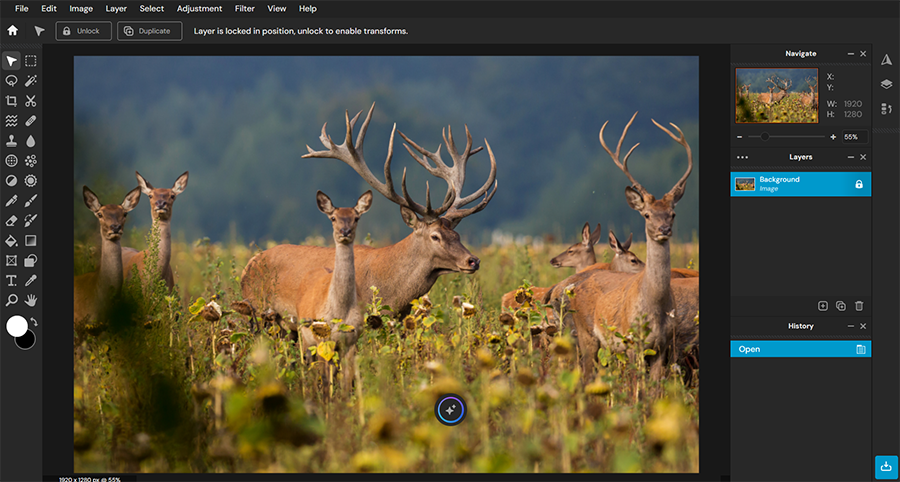Viewport: 900px width, 482px height.
Task: Pick the black background color swatch
Action: pos(28,342)
